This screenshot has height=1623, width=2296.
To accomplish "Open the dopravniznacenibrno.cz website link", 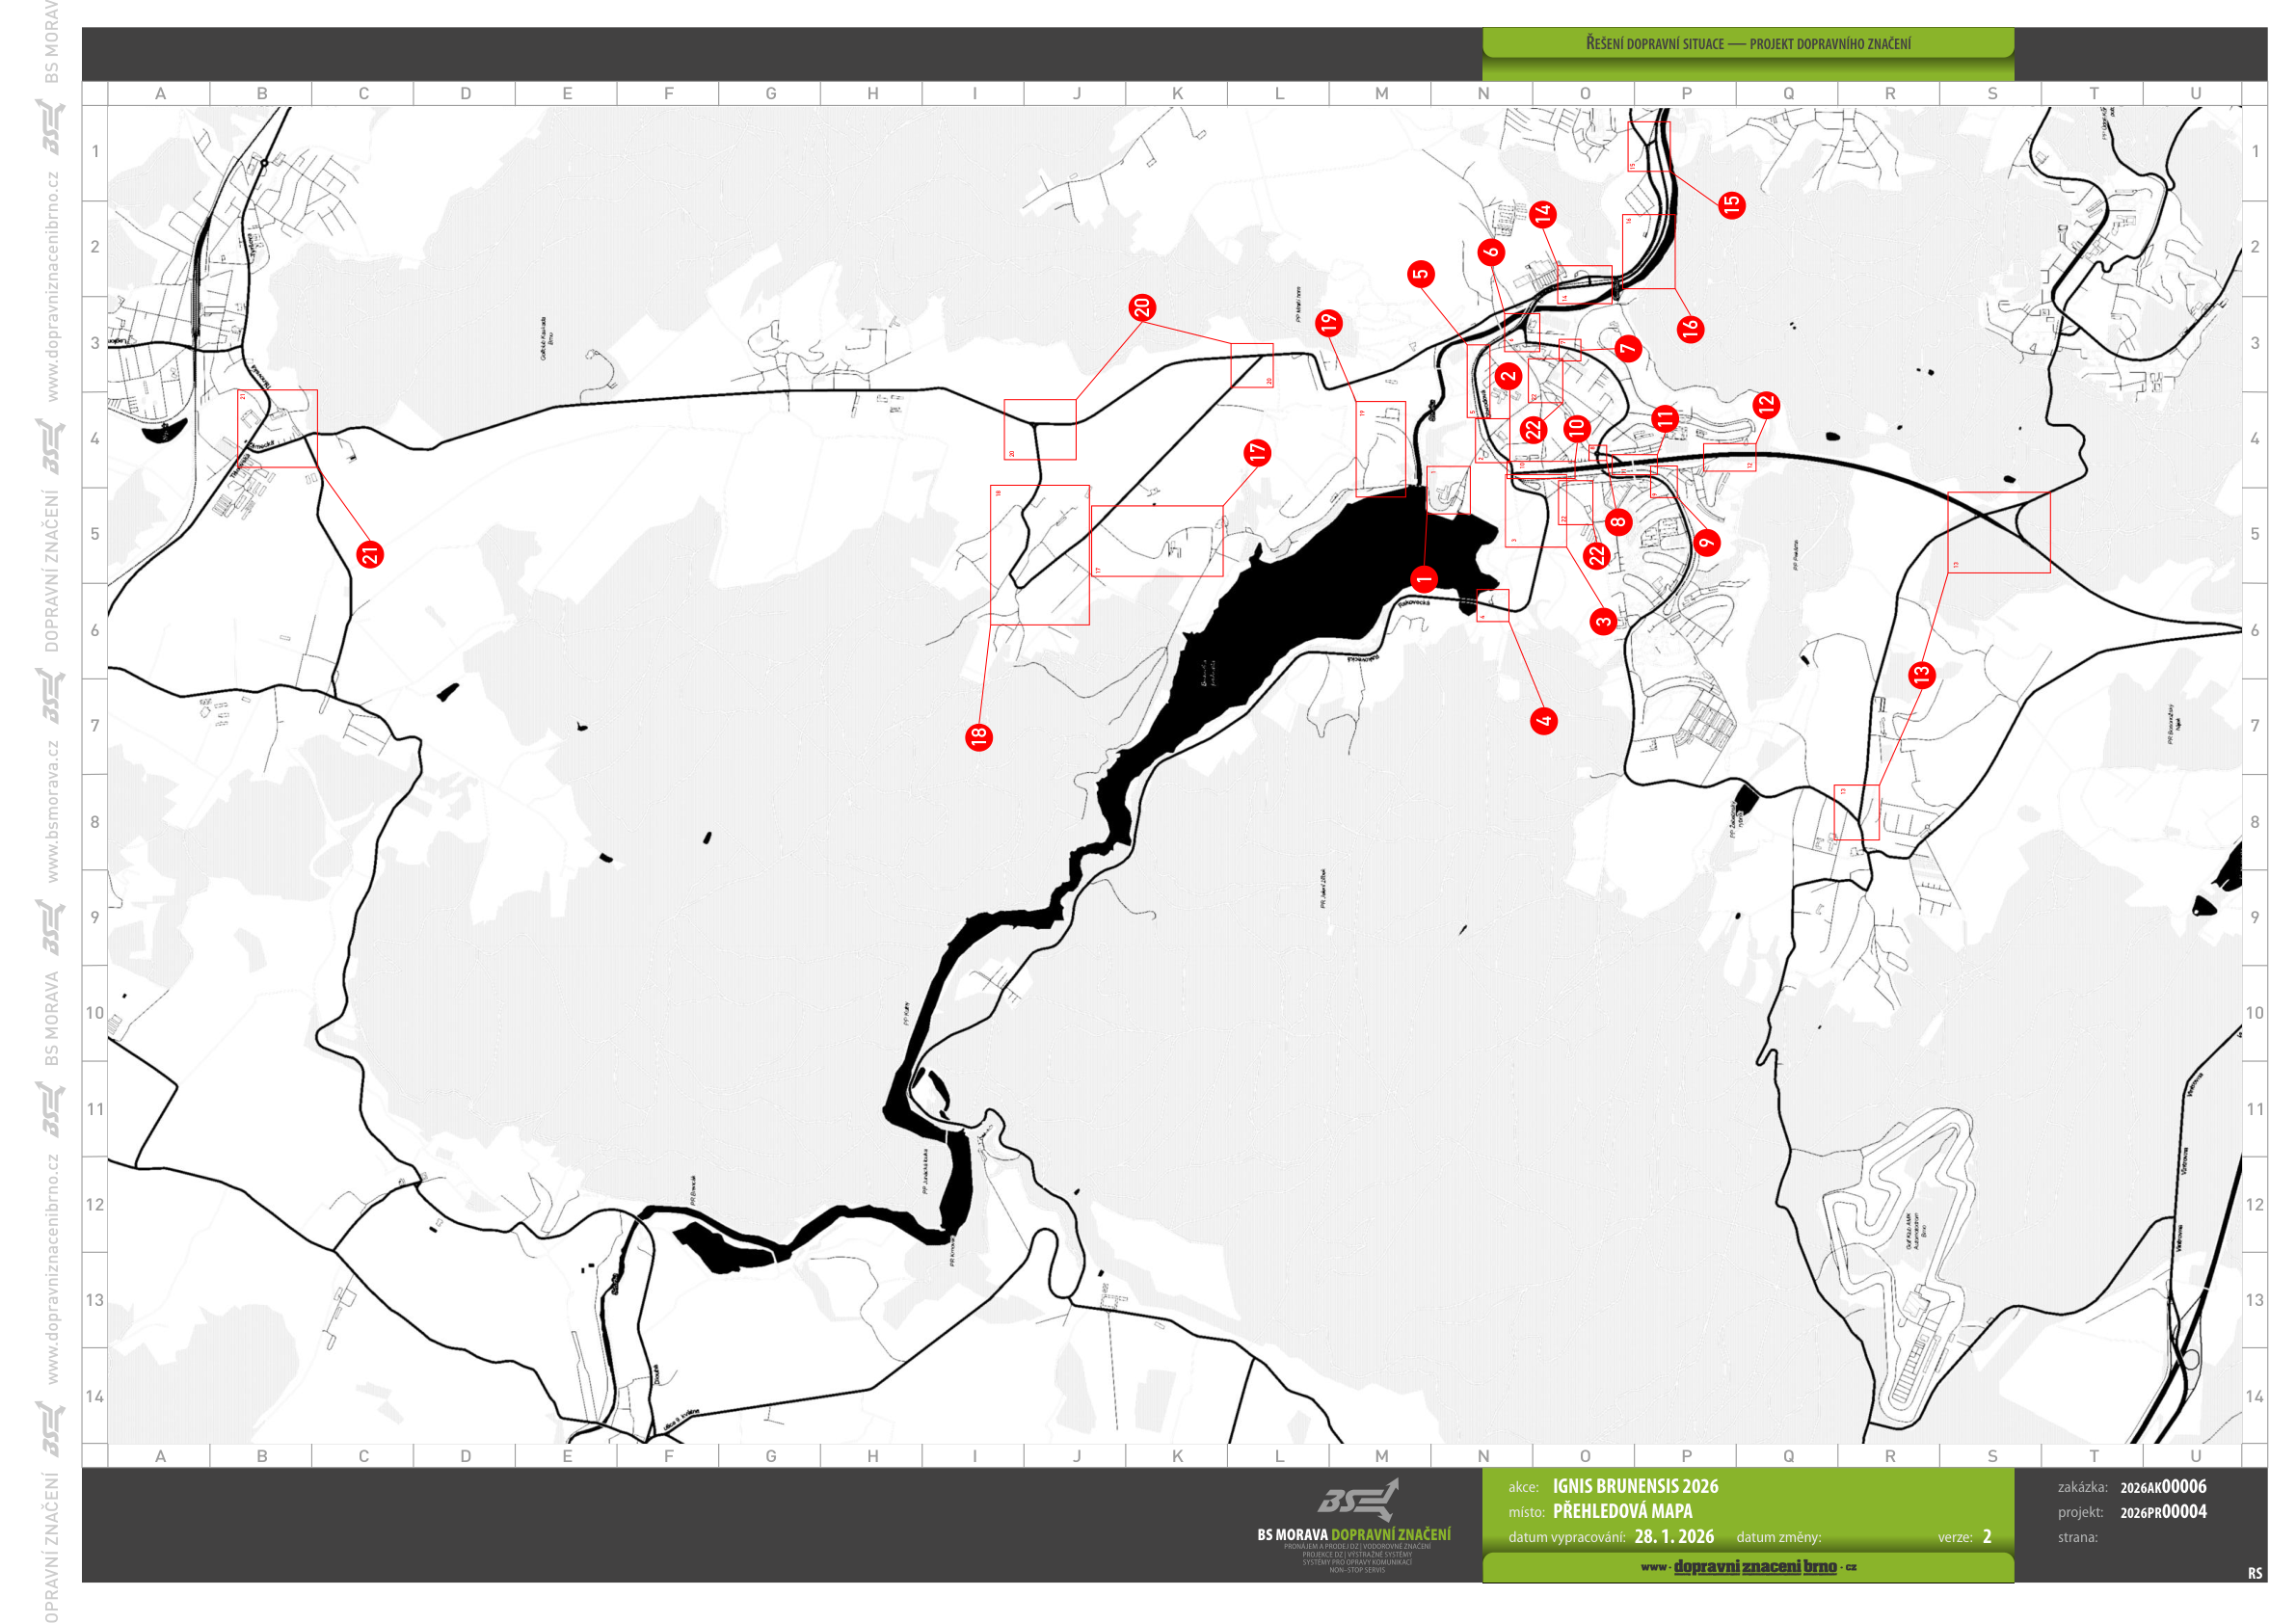I will point(1748,1566).
